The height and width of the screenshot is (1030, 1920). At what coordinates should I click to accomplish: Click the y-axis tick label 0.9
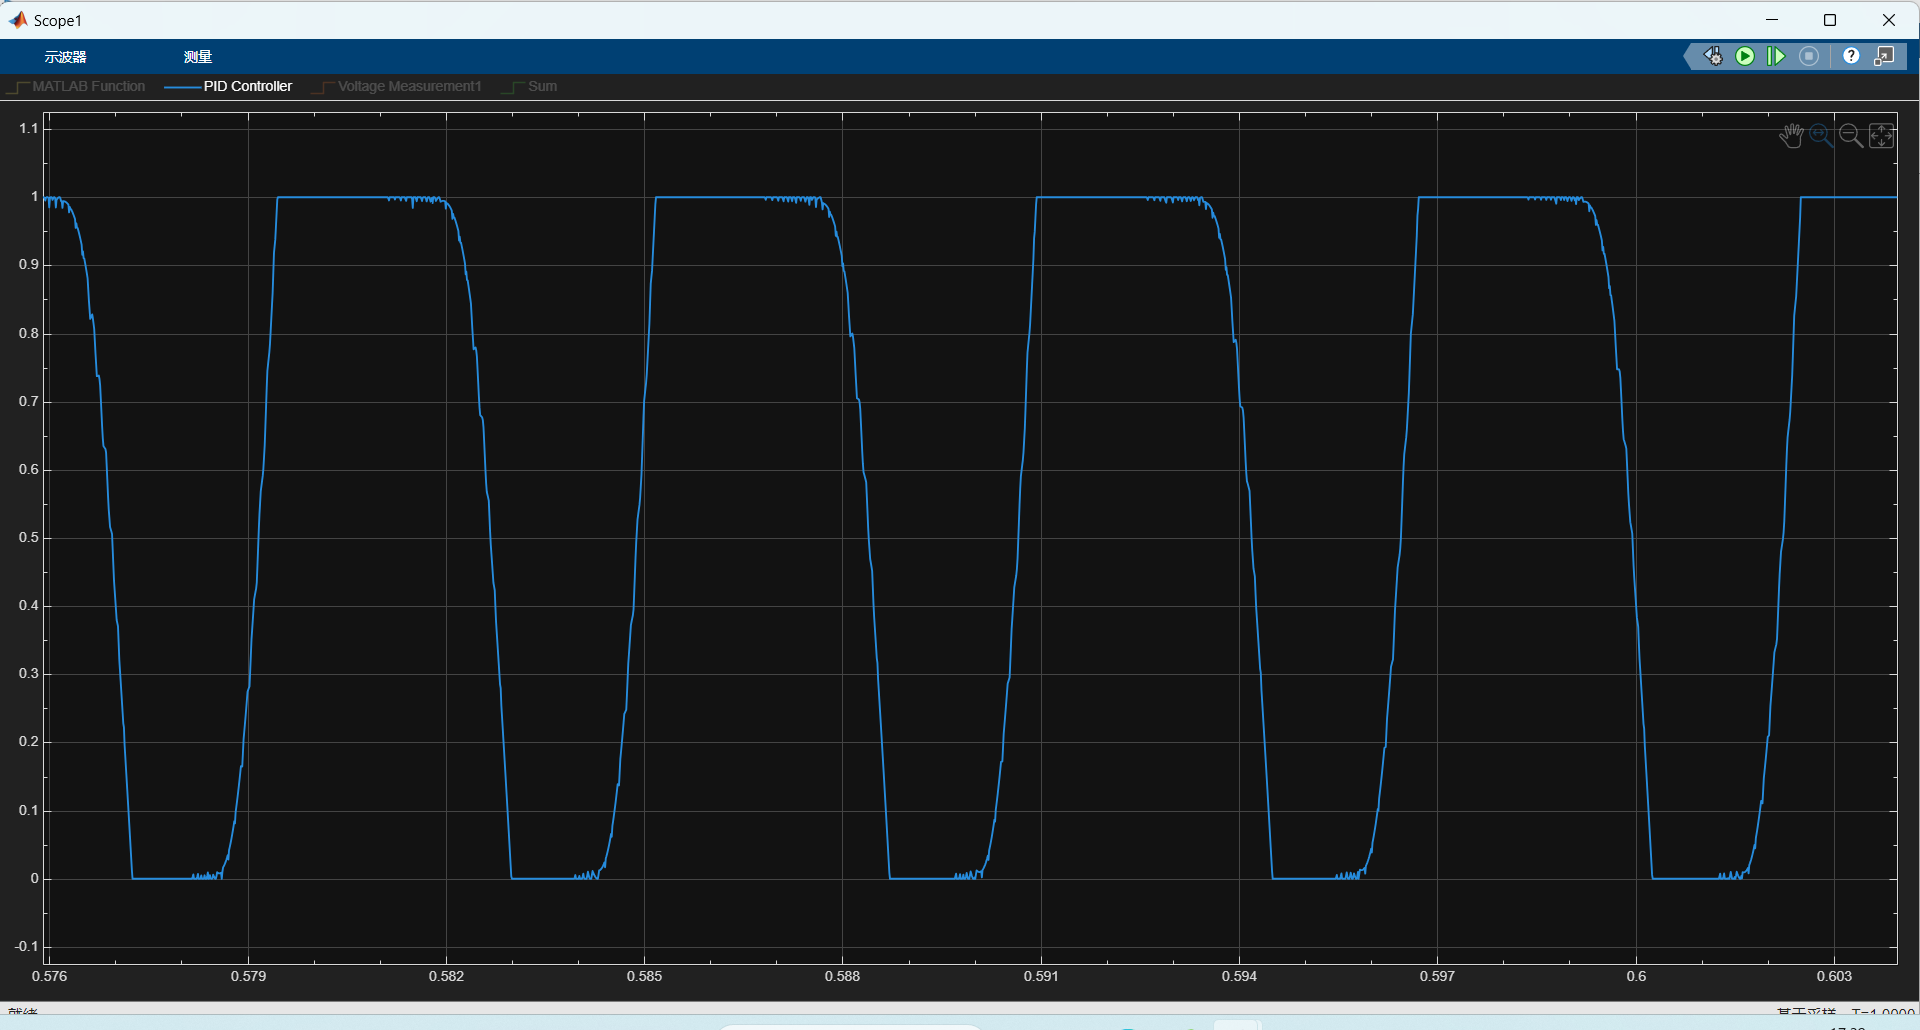pos(29,264)
